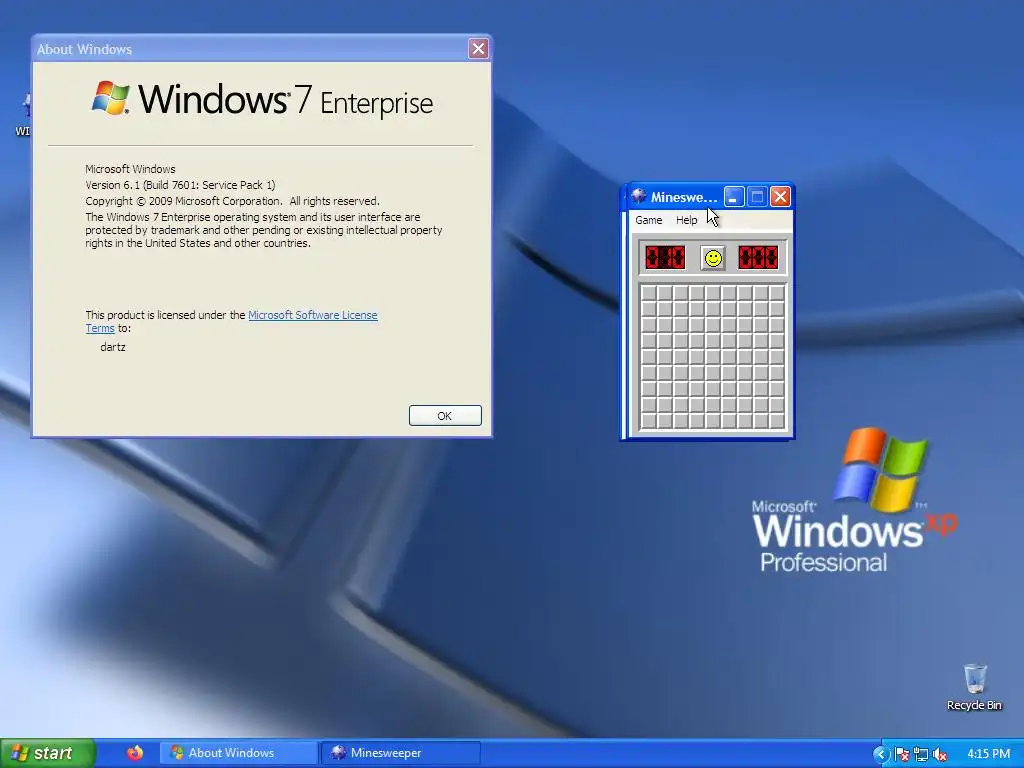The image size is (1024, 768).
Task: Switch to Minesweeper taskbar button
Action: point(400,753)
